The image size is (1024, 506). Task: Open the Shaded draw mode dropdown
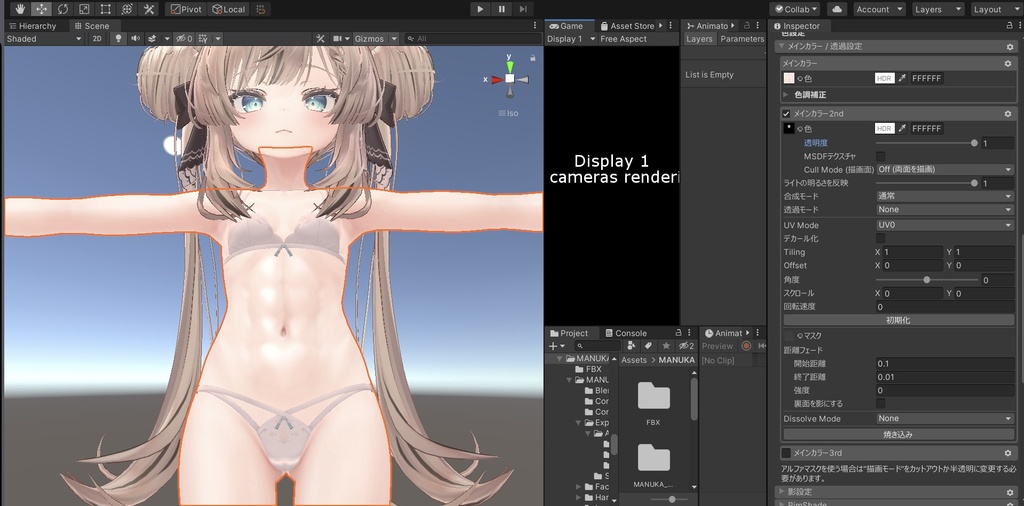tap(43, 39)
